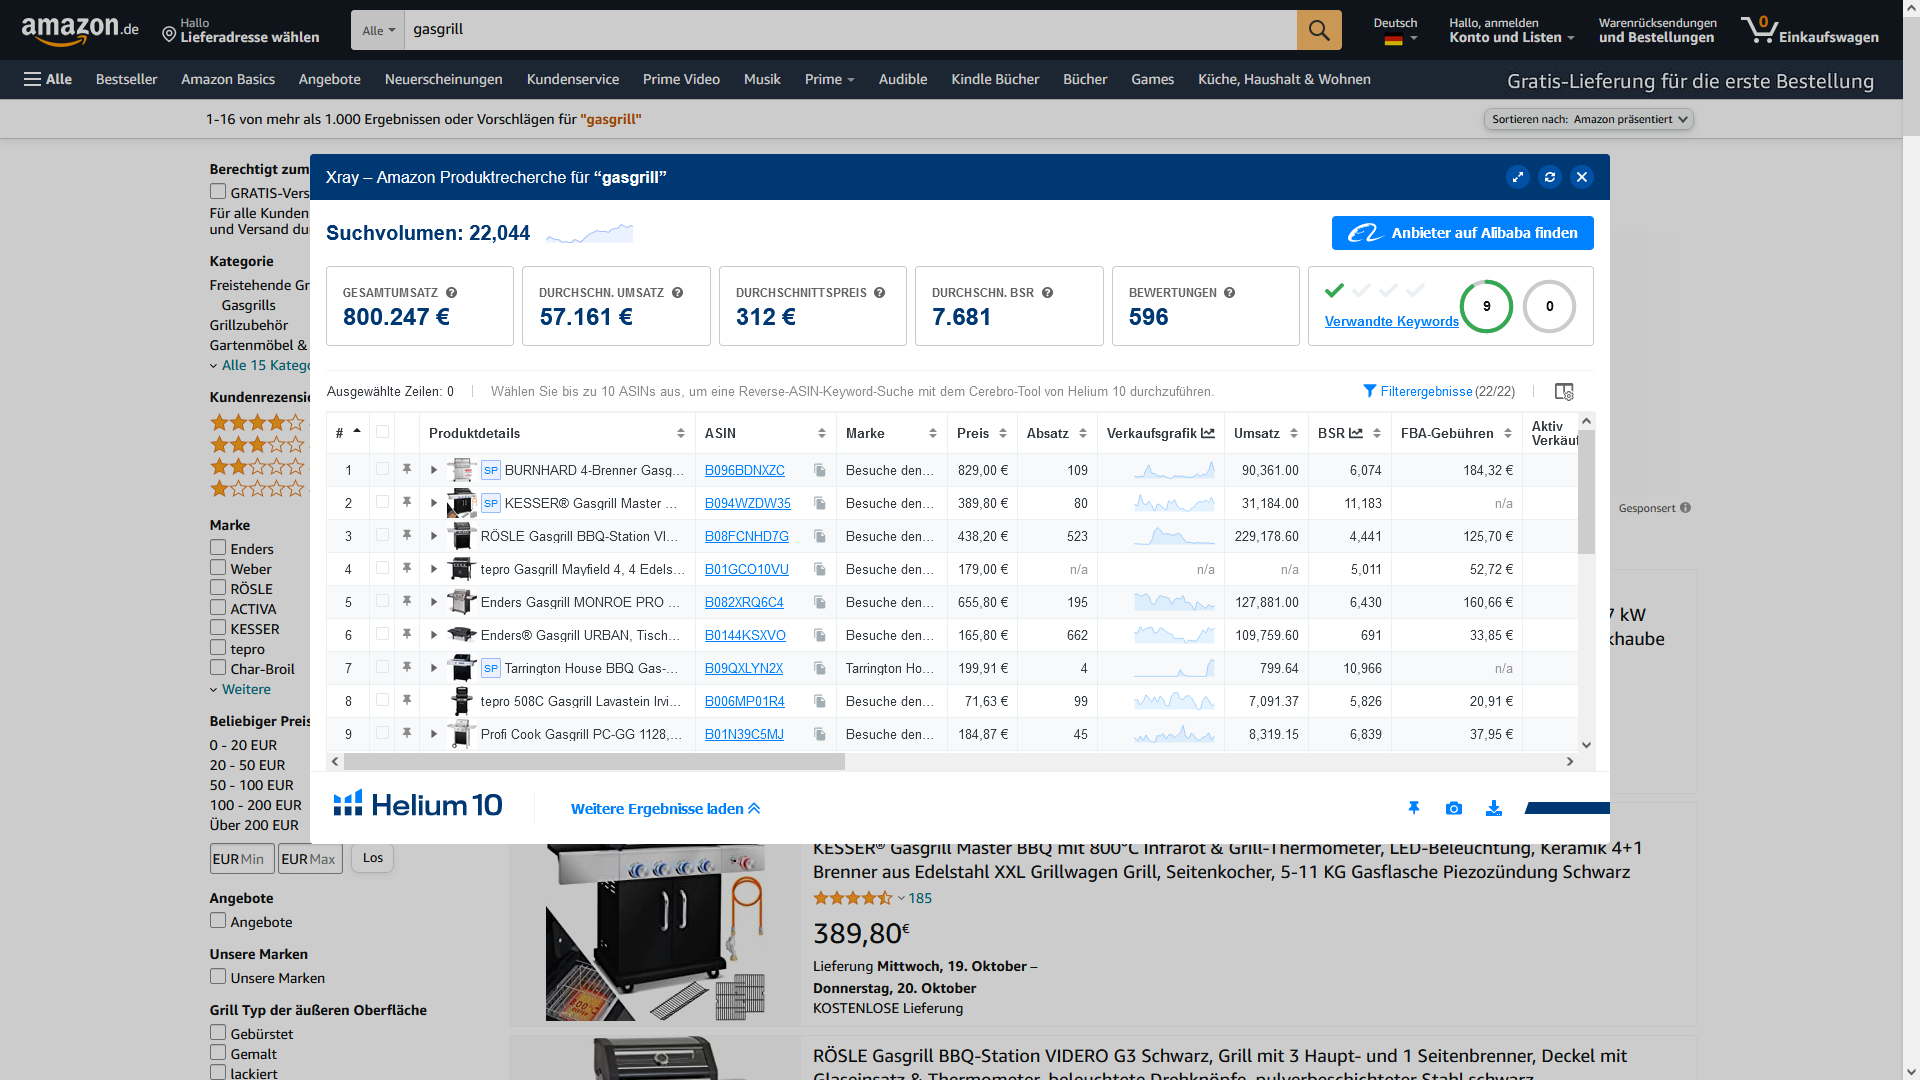This screenshot has height=1080, width=1920.
Task: Expand the KESSER Gasgrill row details
Action: [x=434, y=503]
